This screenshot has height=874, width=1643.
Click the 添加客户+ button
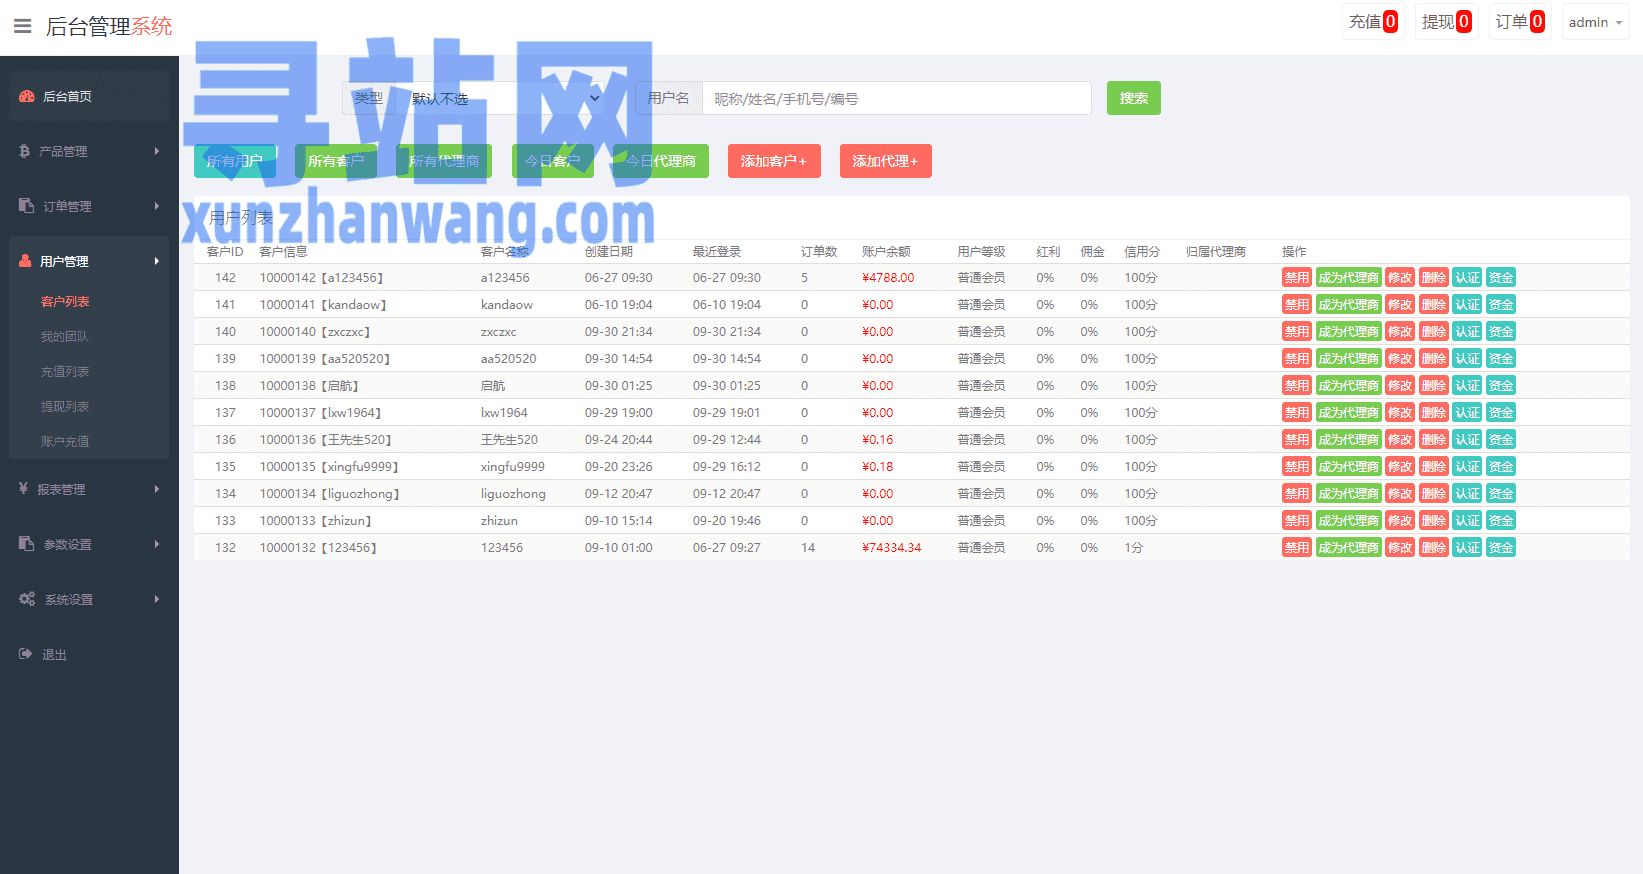tap(773, 161)
